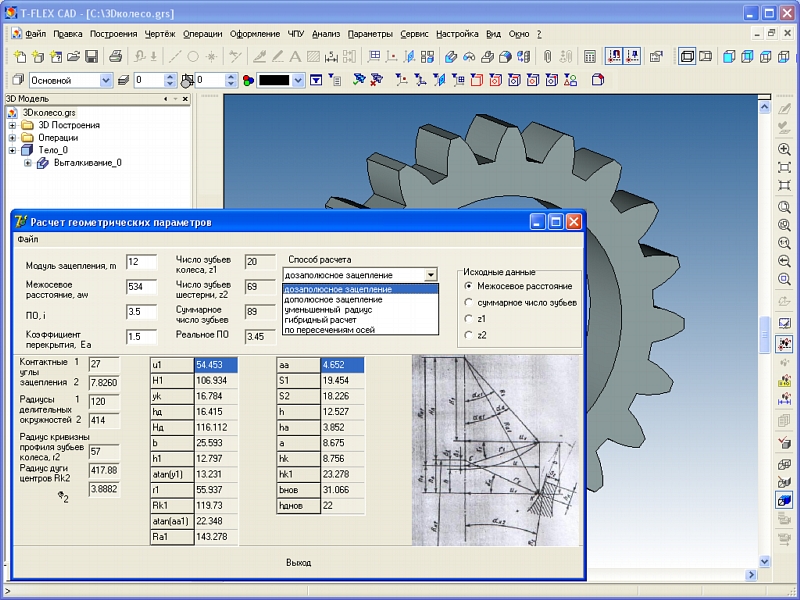
Task: Select the dimension tool icon
Action: coord(331,56)
